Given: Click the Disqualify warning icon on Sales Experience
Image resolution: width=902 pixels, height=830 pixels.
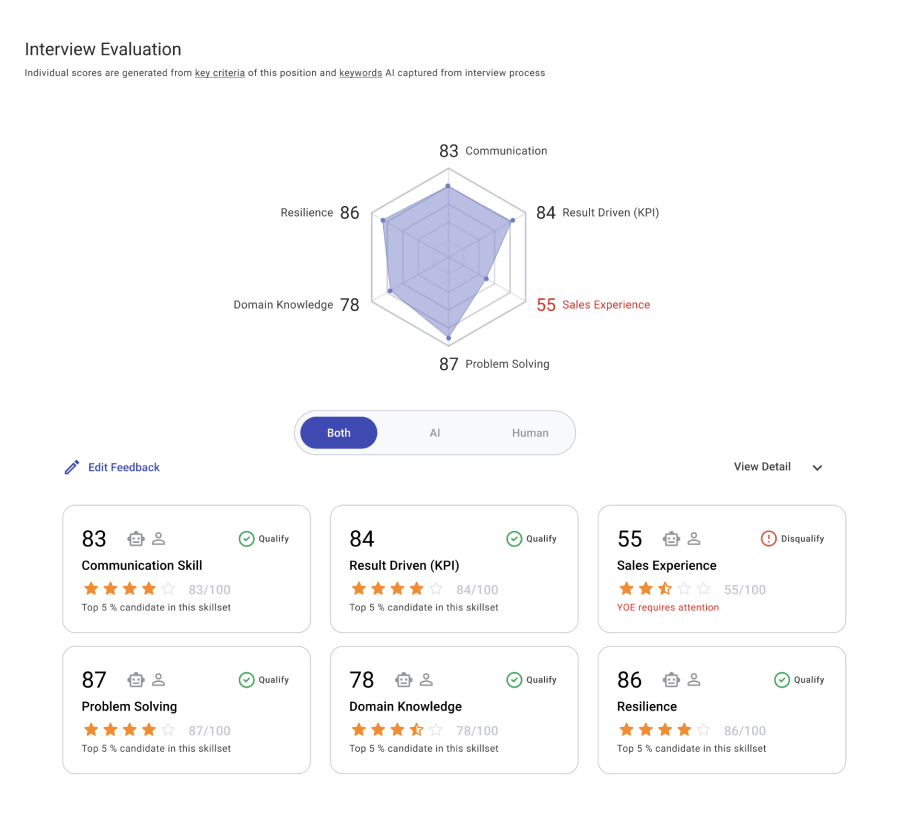Looking at the screenshot, I should (768, 539).
